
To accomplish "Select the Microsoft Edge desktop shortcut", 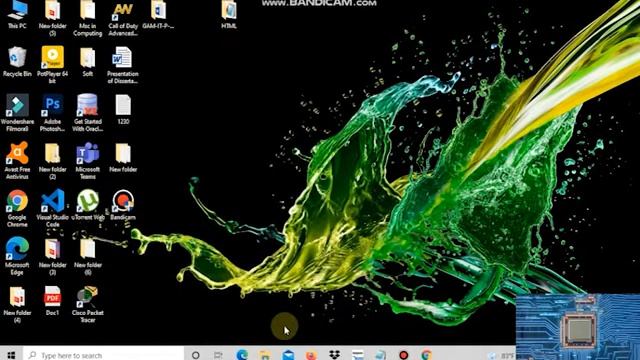I will pos(17,256).
